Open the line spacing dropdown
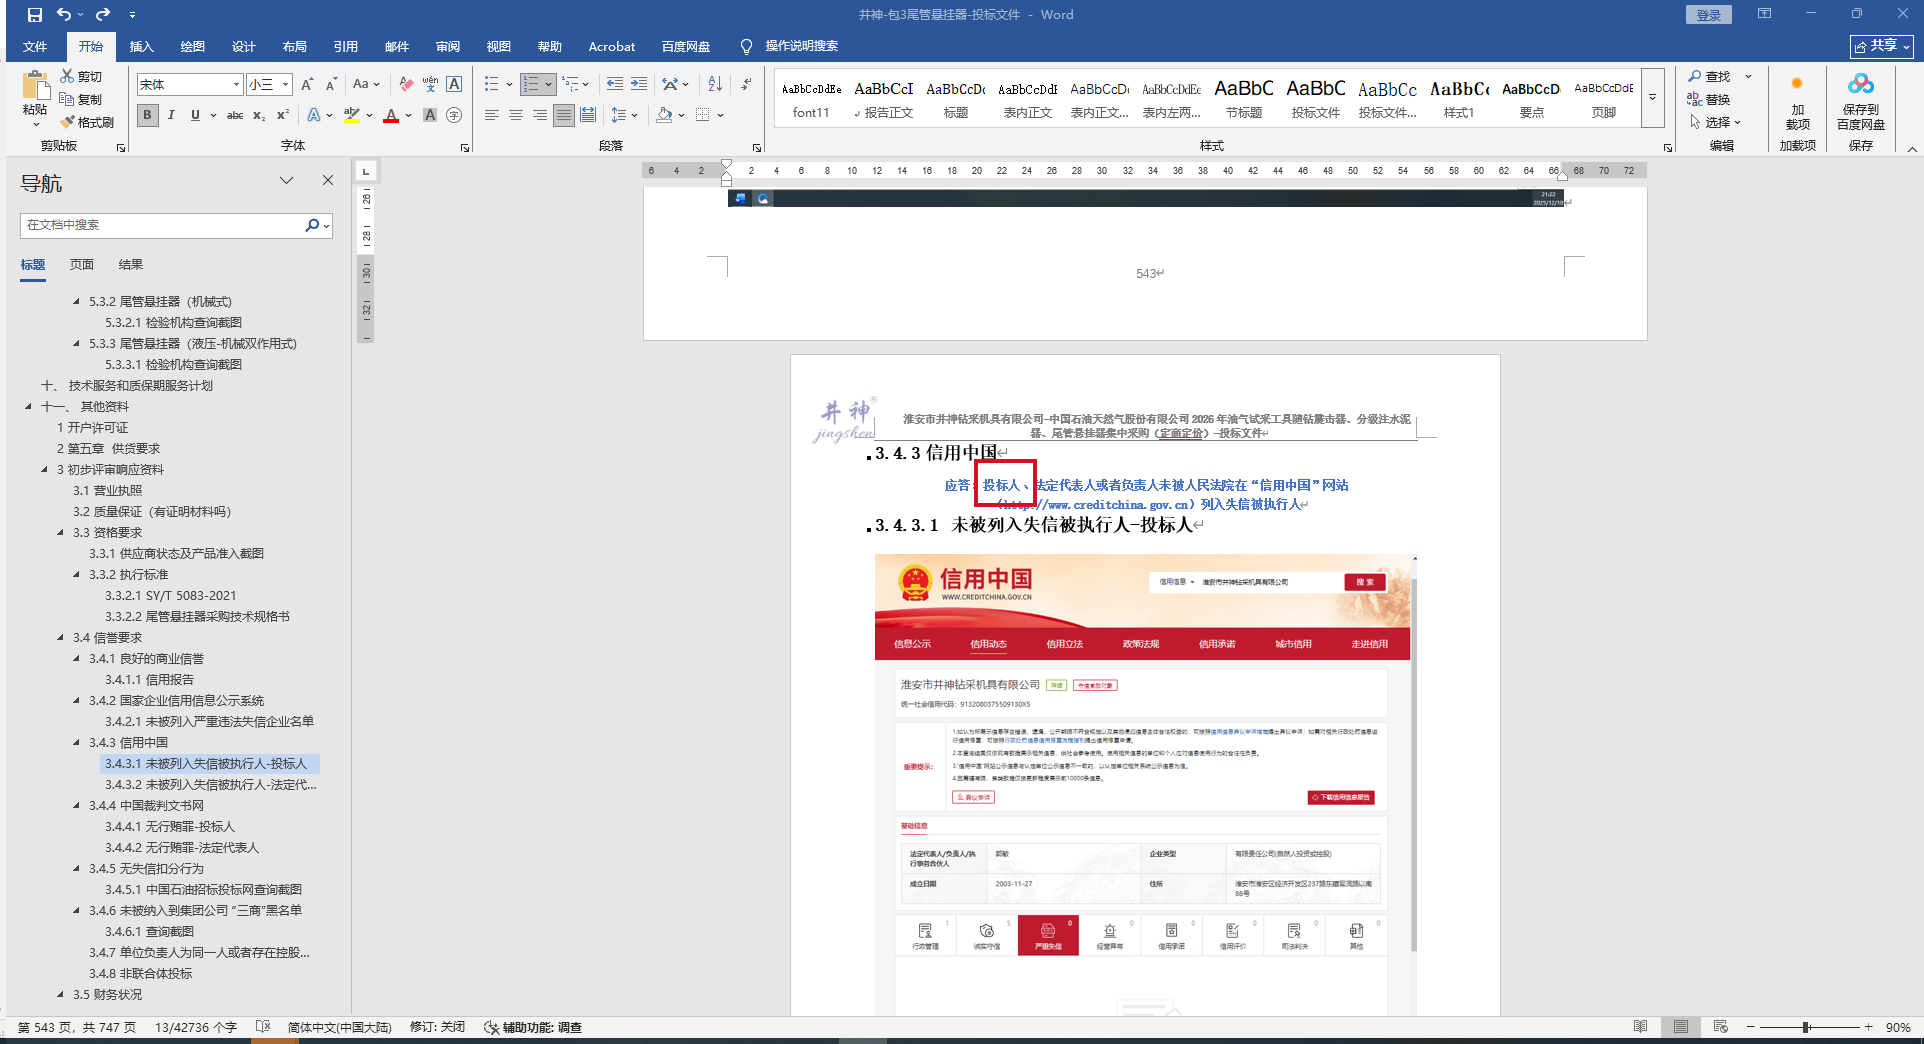 (x=624, y=115)
